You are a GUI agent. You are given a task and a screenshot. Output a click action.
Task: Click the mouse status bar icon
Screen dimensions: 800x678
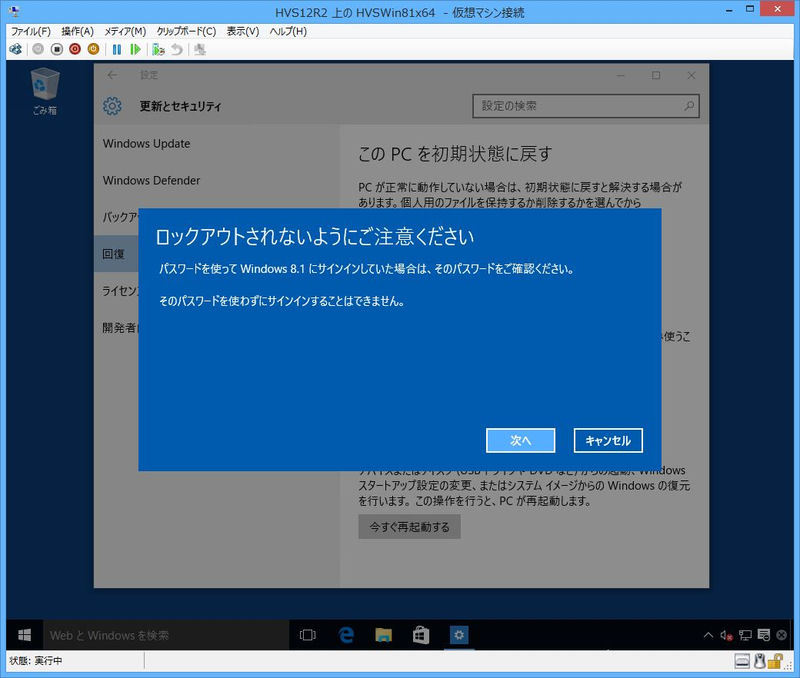click(x=760, y=661)
